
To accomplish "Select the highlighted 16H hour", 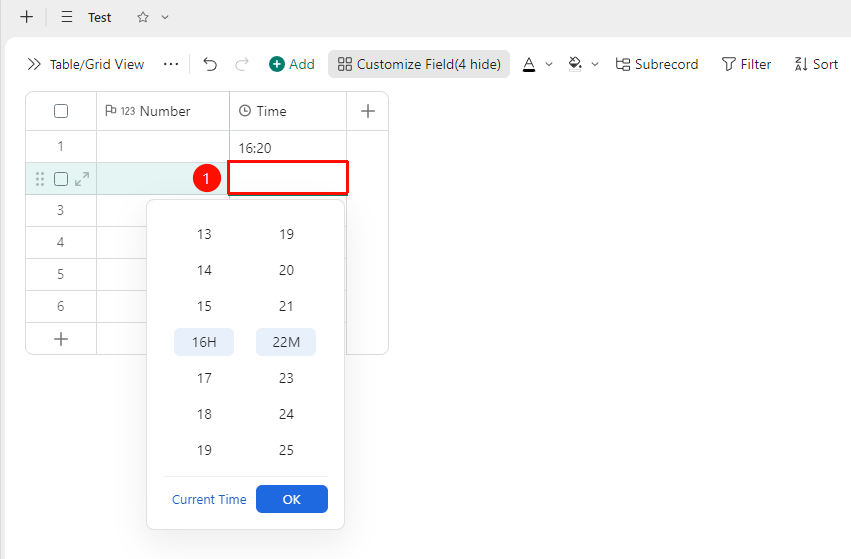I will (204, 342).
